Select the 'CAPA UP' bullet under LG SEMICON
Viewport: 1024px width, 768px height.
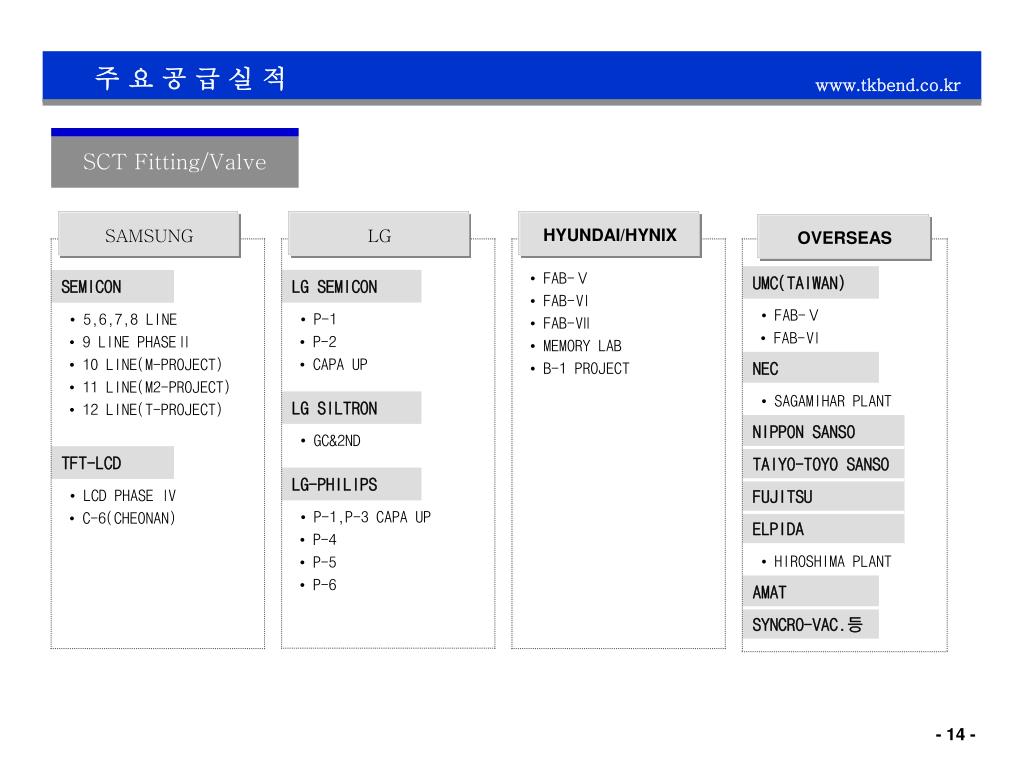(340, 364)
